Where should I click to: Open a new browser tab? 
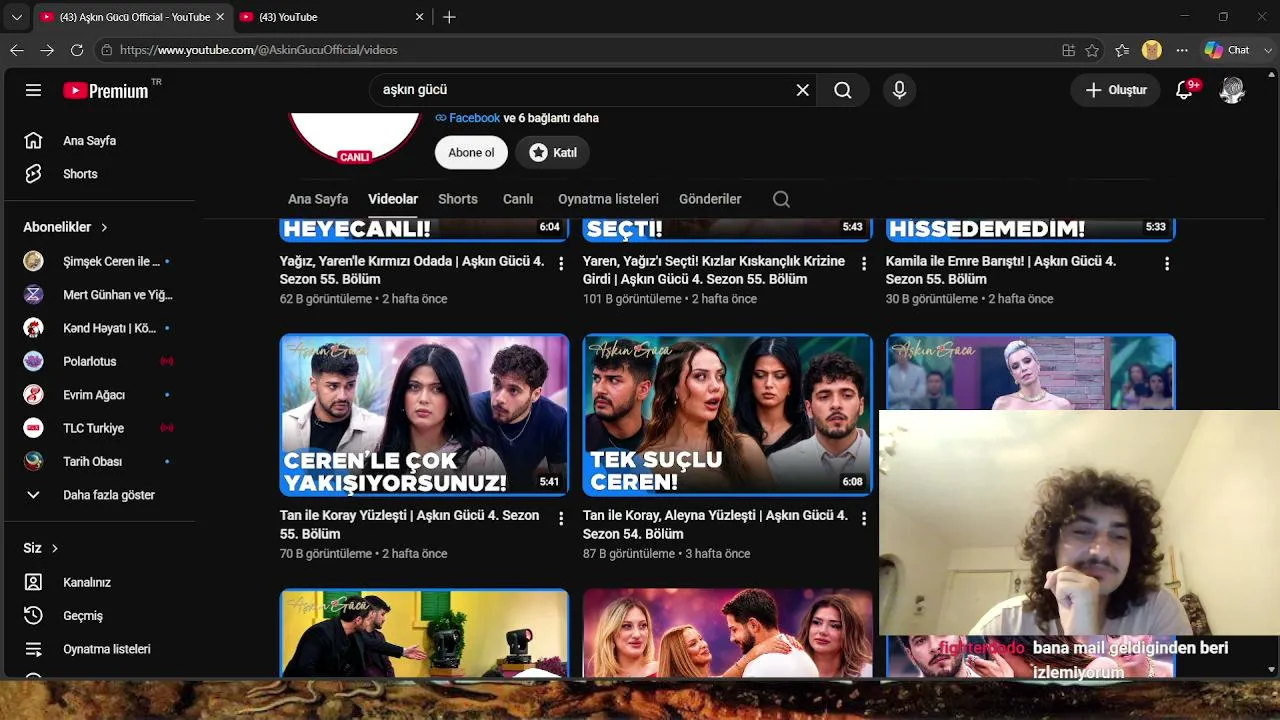(x=449, y=17)
